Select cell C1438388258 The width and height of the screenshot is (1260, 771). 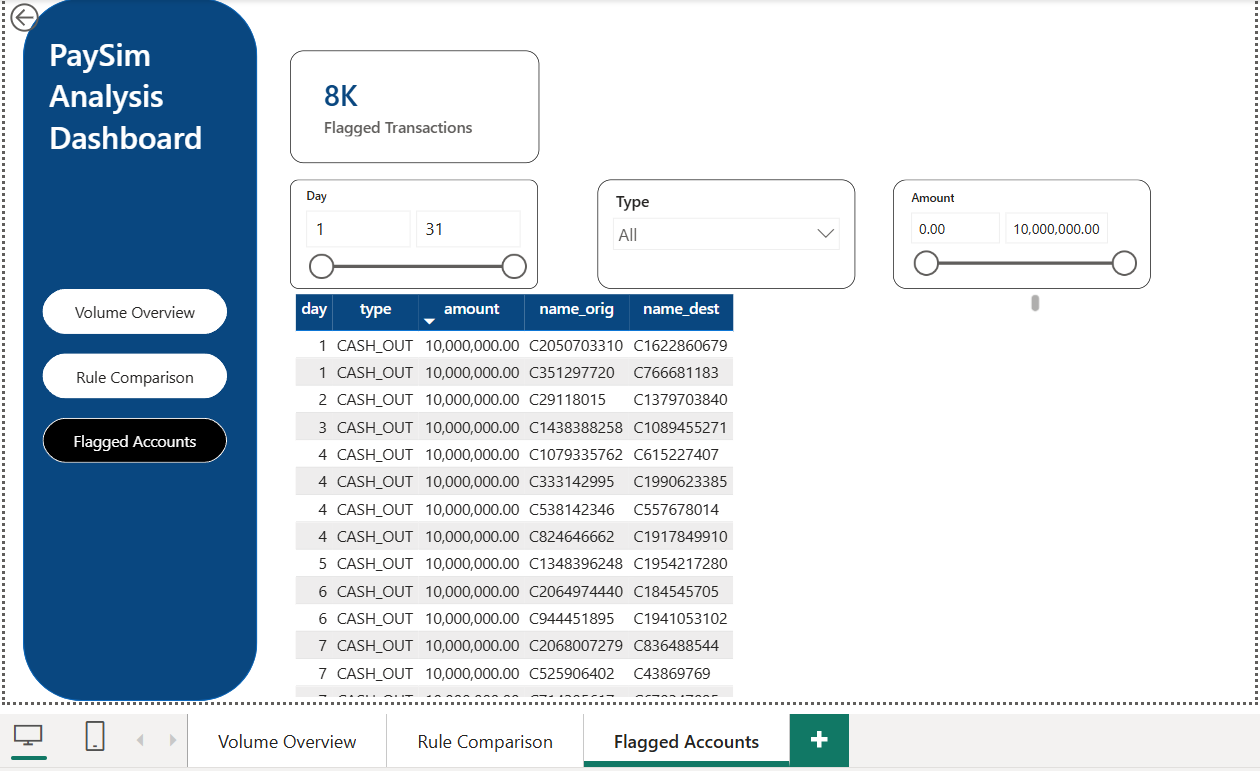pyautogui.click(x=576, y=427)
